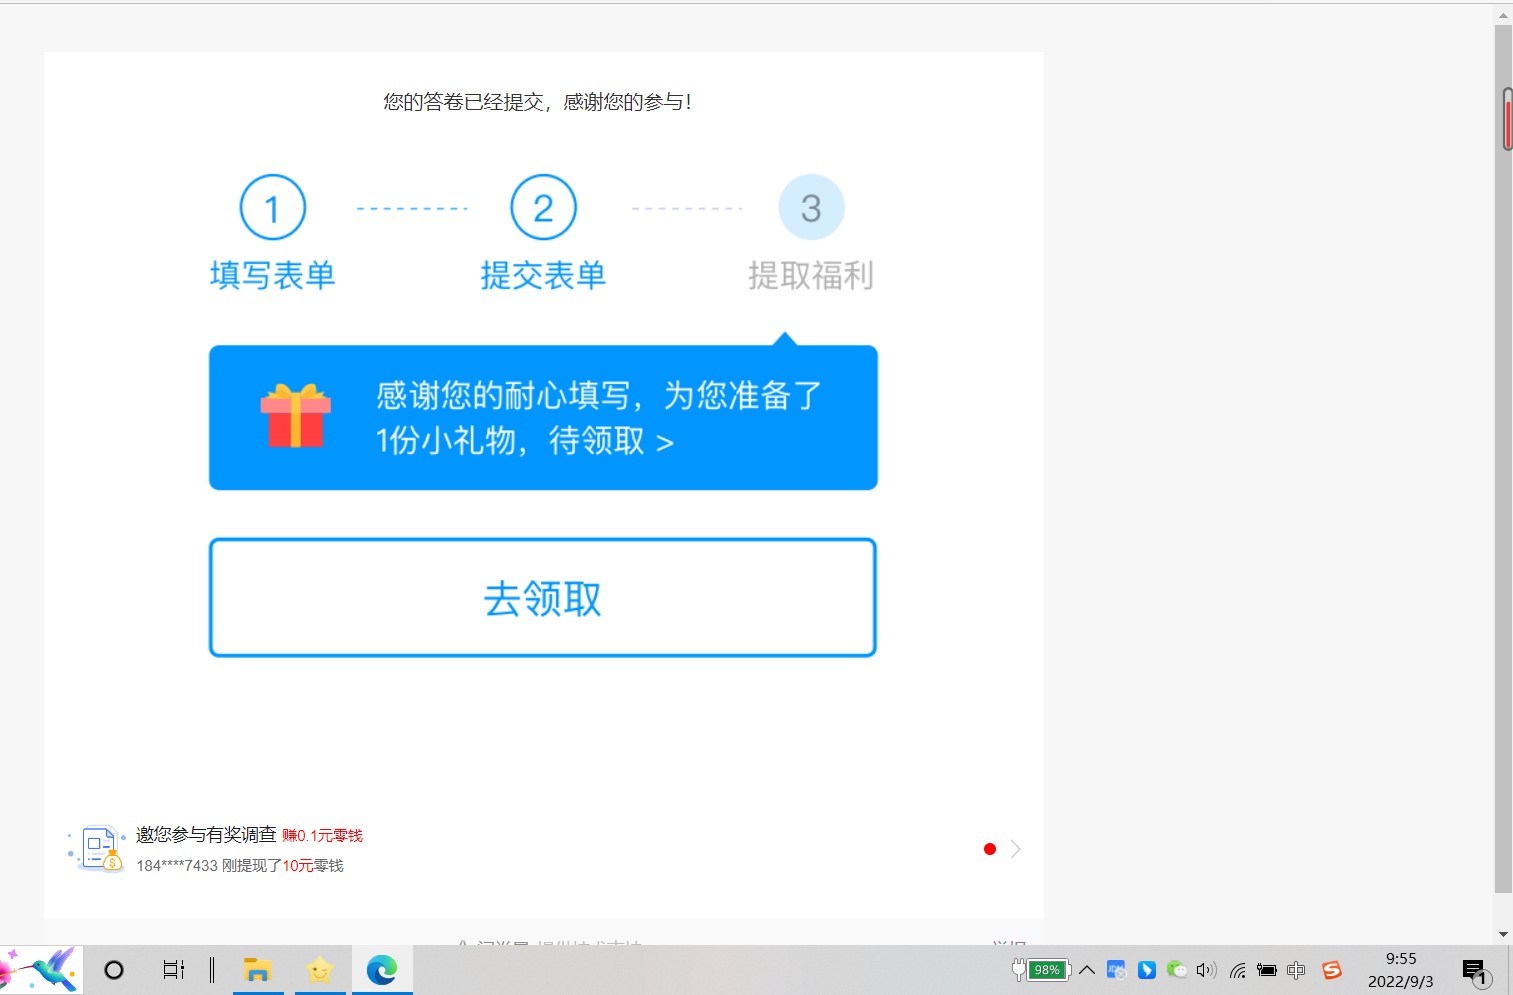
Task: Expand hidden system tray icons arrow
Action: tap(1087, 970)
